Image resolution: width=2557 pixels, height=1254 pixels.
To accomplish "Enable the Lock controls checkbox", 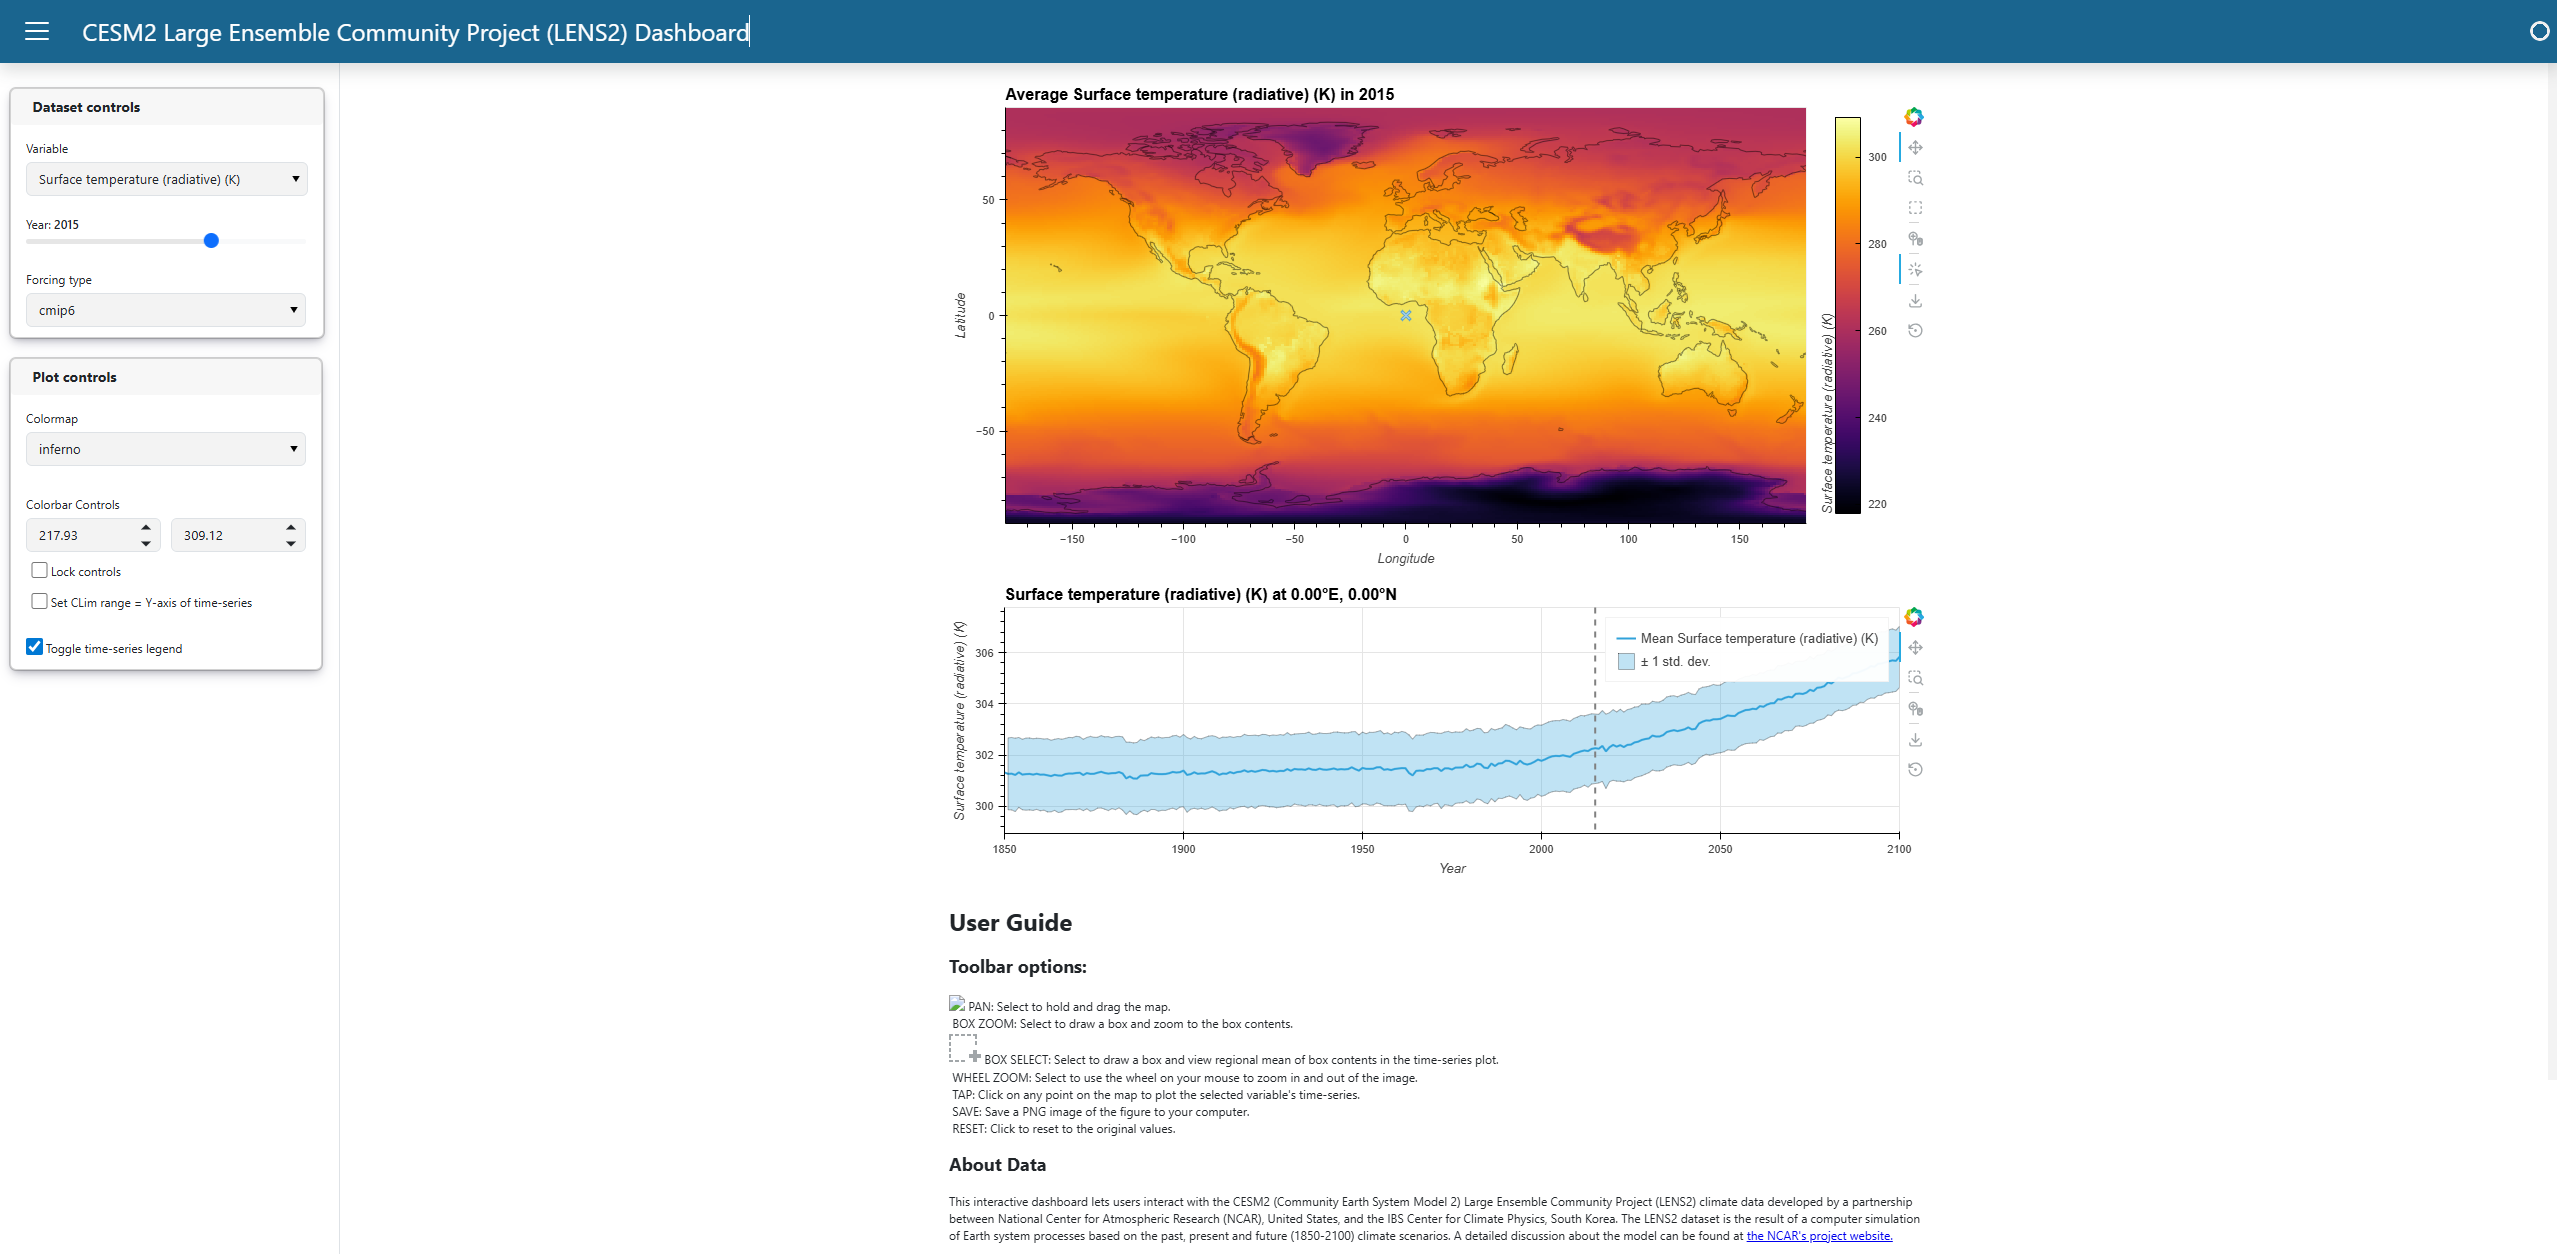I will (40, 570).
